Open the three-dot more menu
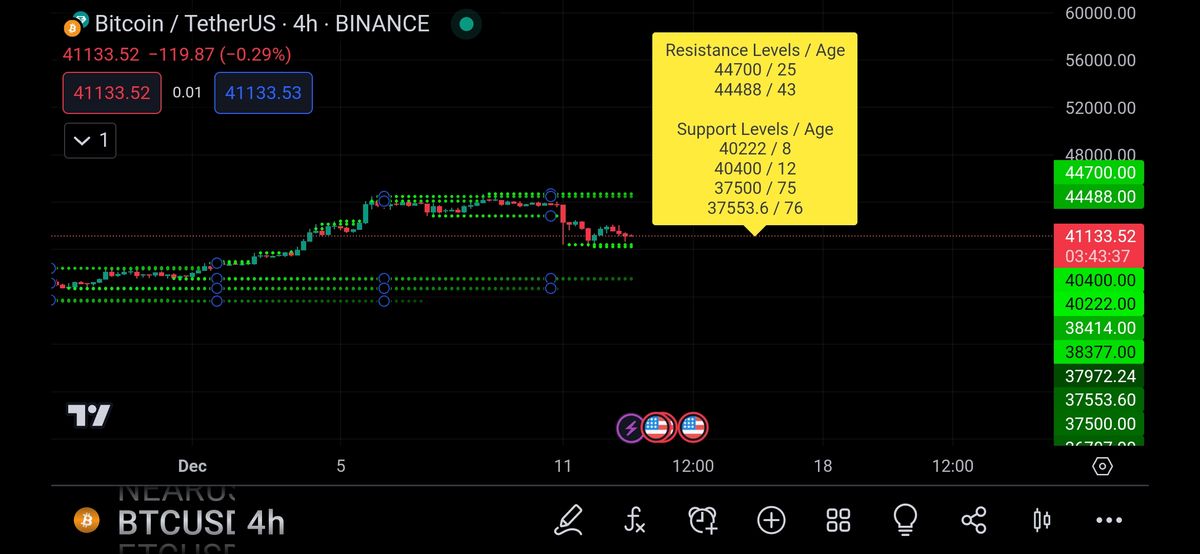The height and width of the screenshot is (554, 1200). (x=1109, y=519)
